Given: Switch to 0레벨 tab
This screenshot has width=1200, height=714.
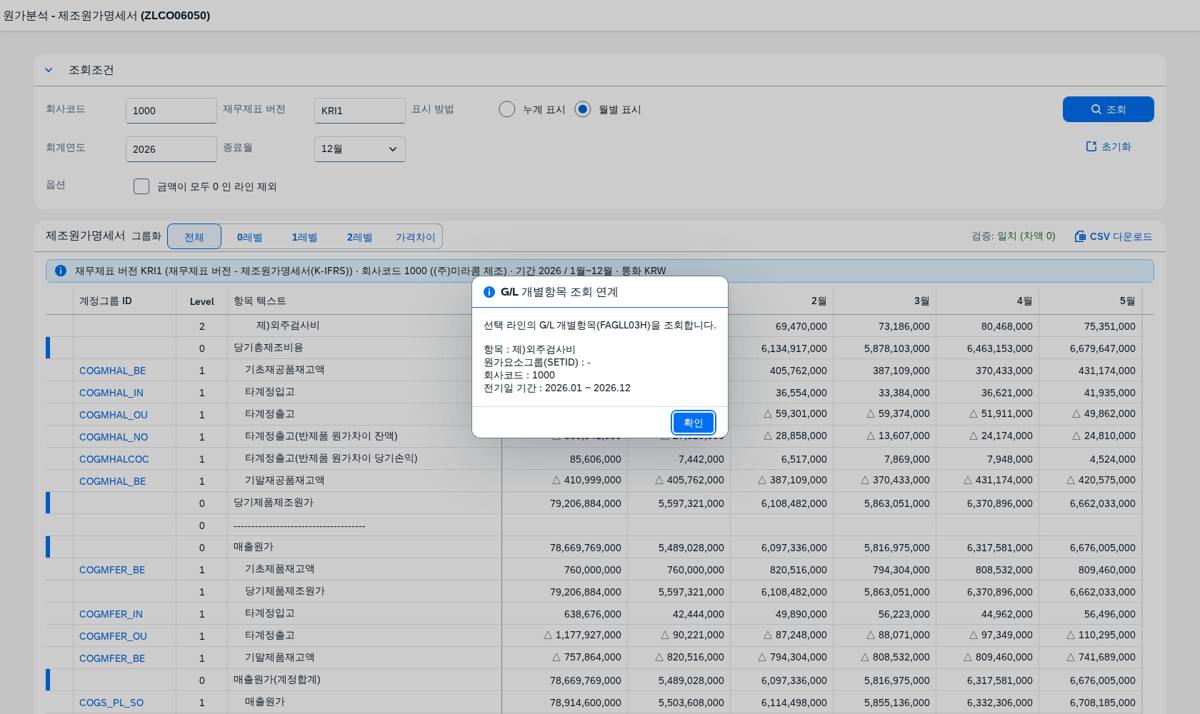Looking at the screenshot, I should tap(249, 237).
